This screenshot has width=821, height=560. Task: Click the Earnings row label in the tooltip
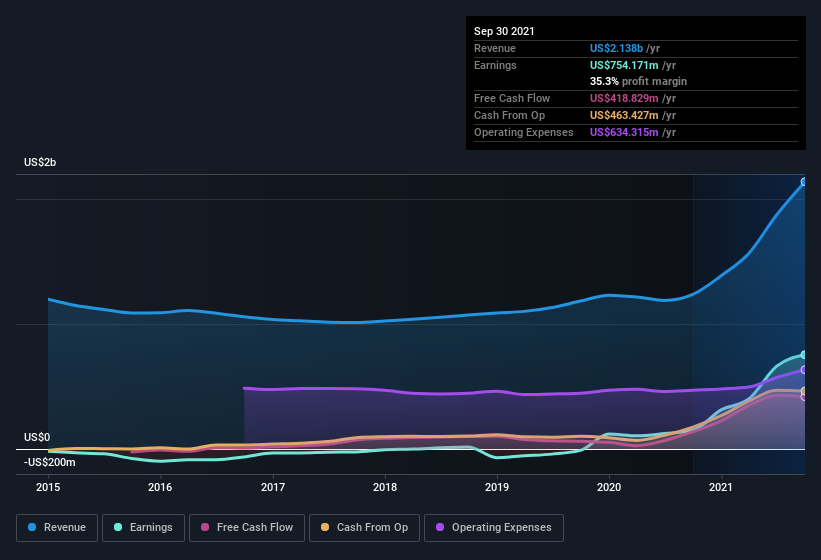pos(495,65)
